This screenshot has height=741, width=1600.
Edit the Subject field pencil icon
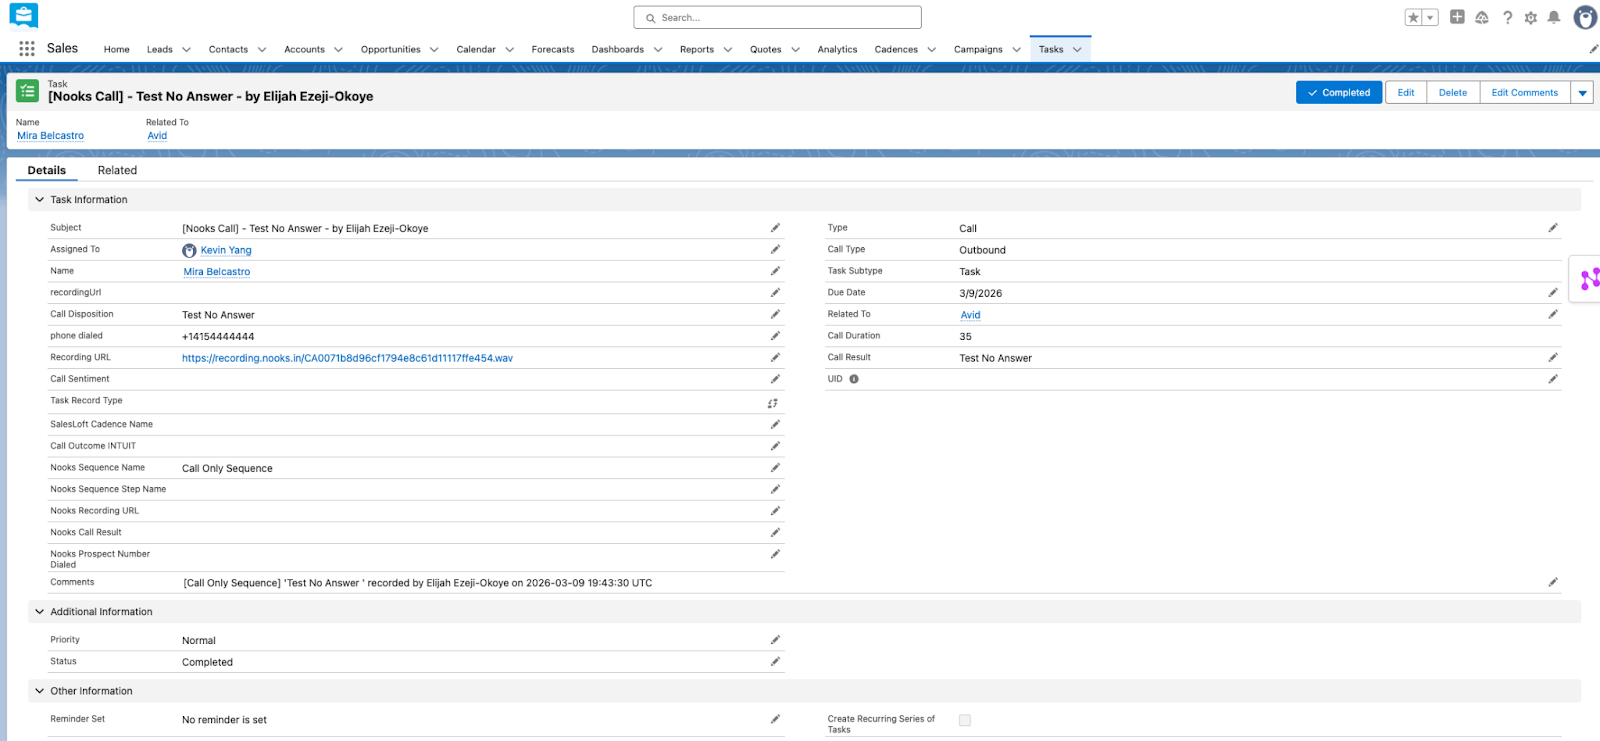pyautogui.click(x=775, y=228)
